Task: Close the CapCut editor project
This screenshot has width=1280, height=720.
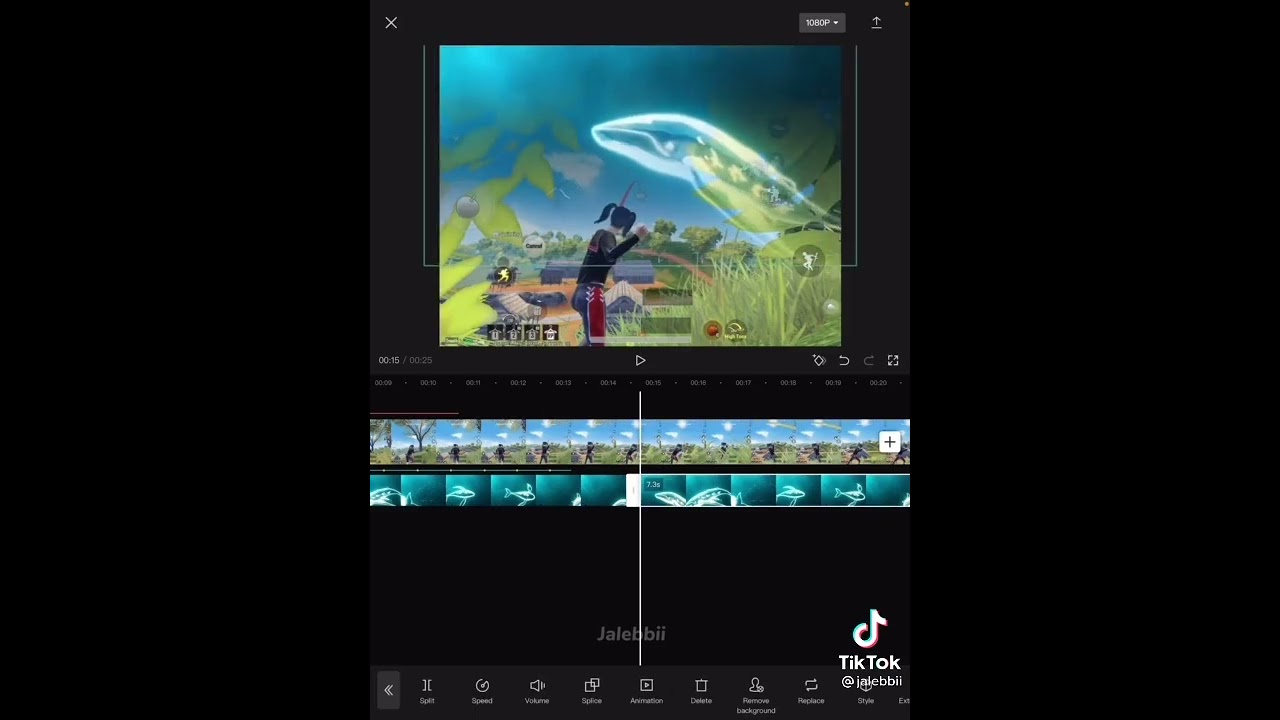Action: pyautogui.click(x=391, y=22)
